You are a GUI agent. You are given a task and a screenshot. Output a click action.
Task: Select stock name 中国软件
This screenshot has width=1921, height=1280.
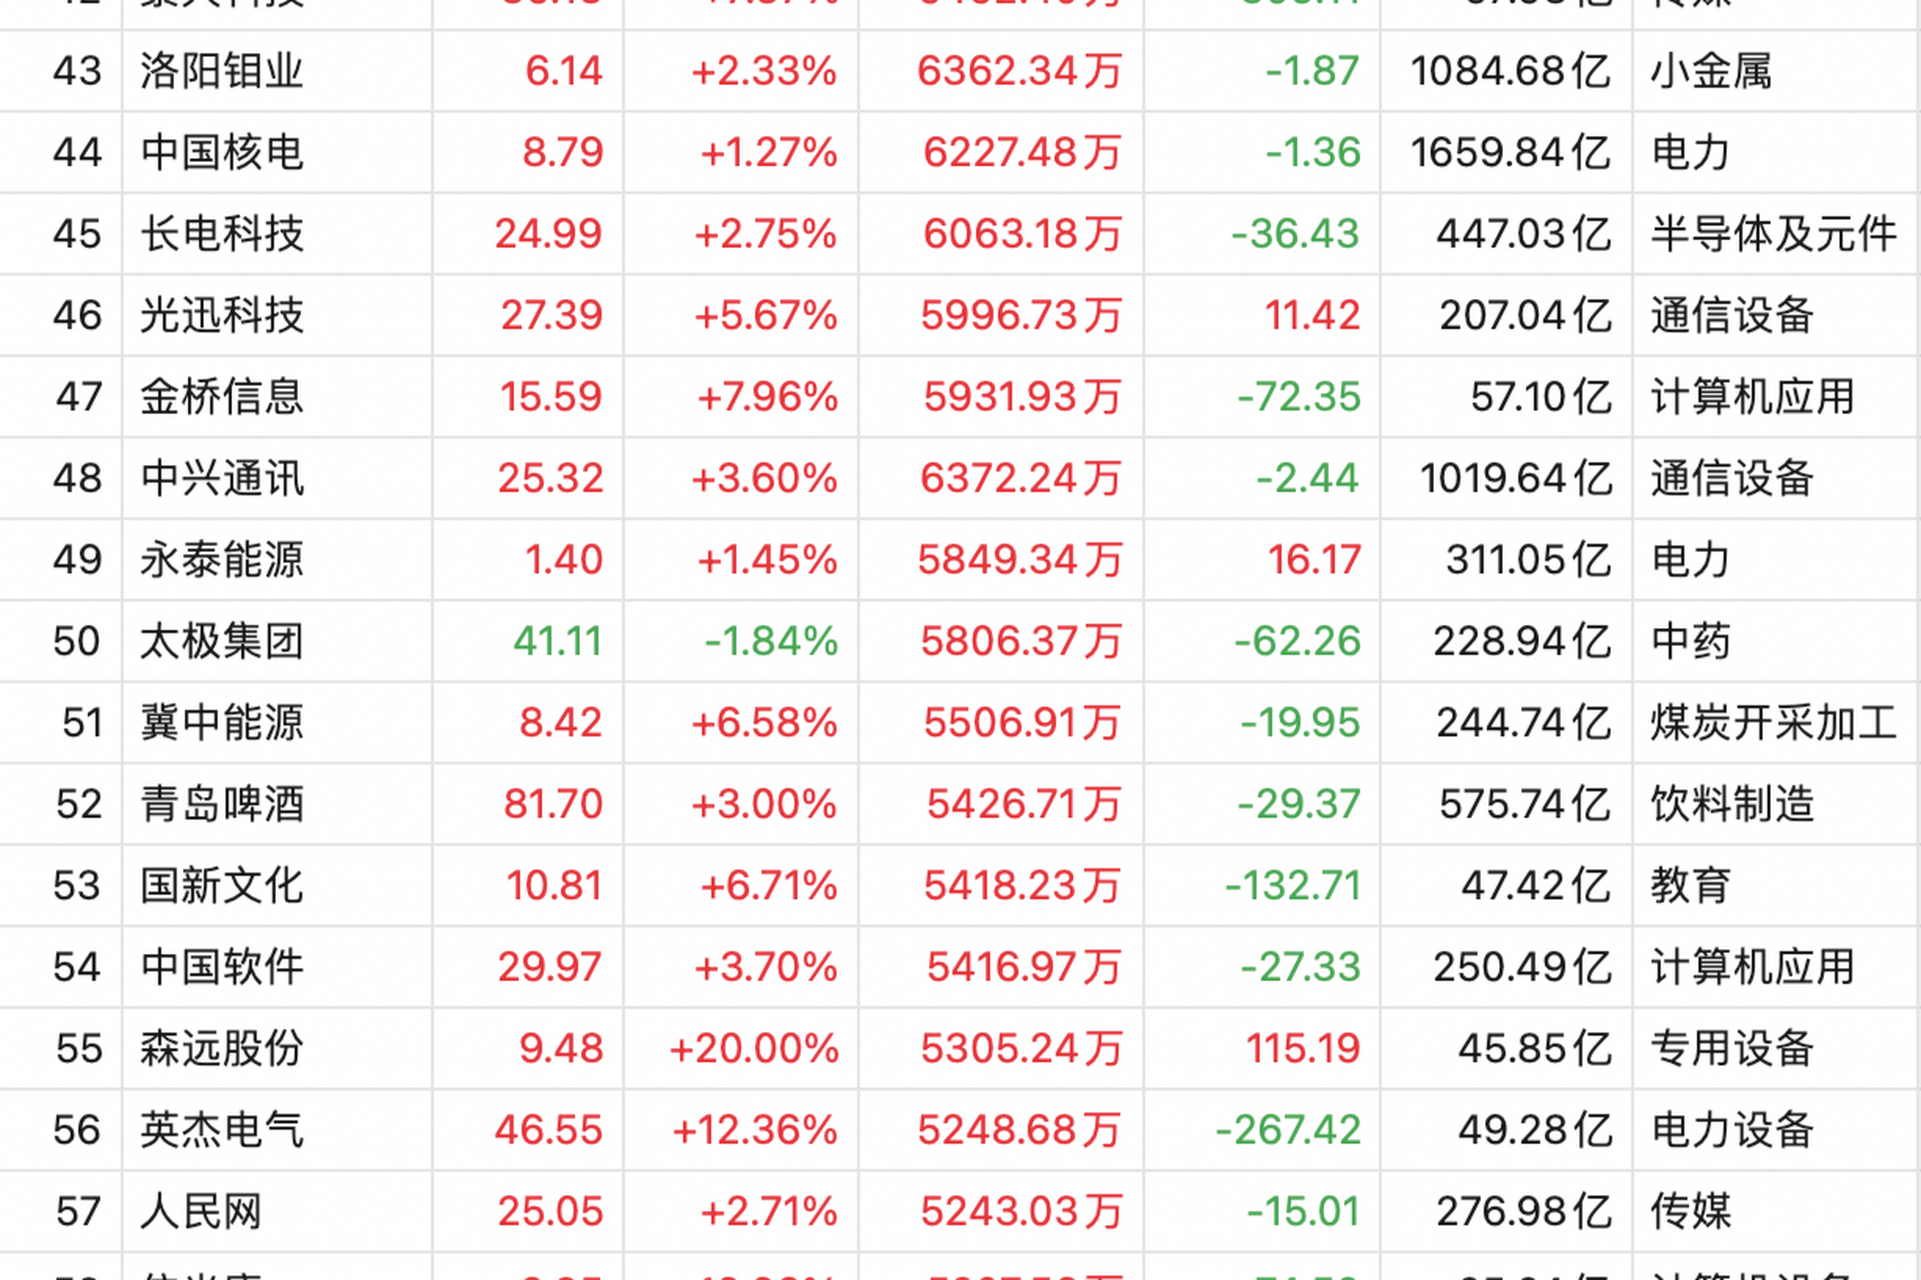tap(221, 967)
